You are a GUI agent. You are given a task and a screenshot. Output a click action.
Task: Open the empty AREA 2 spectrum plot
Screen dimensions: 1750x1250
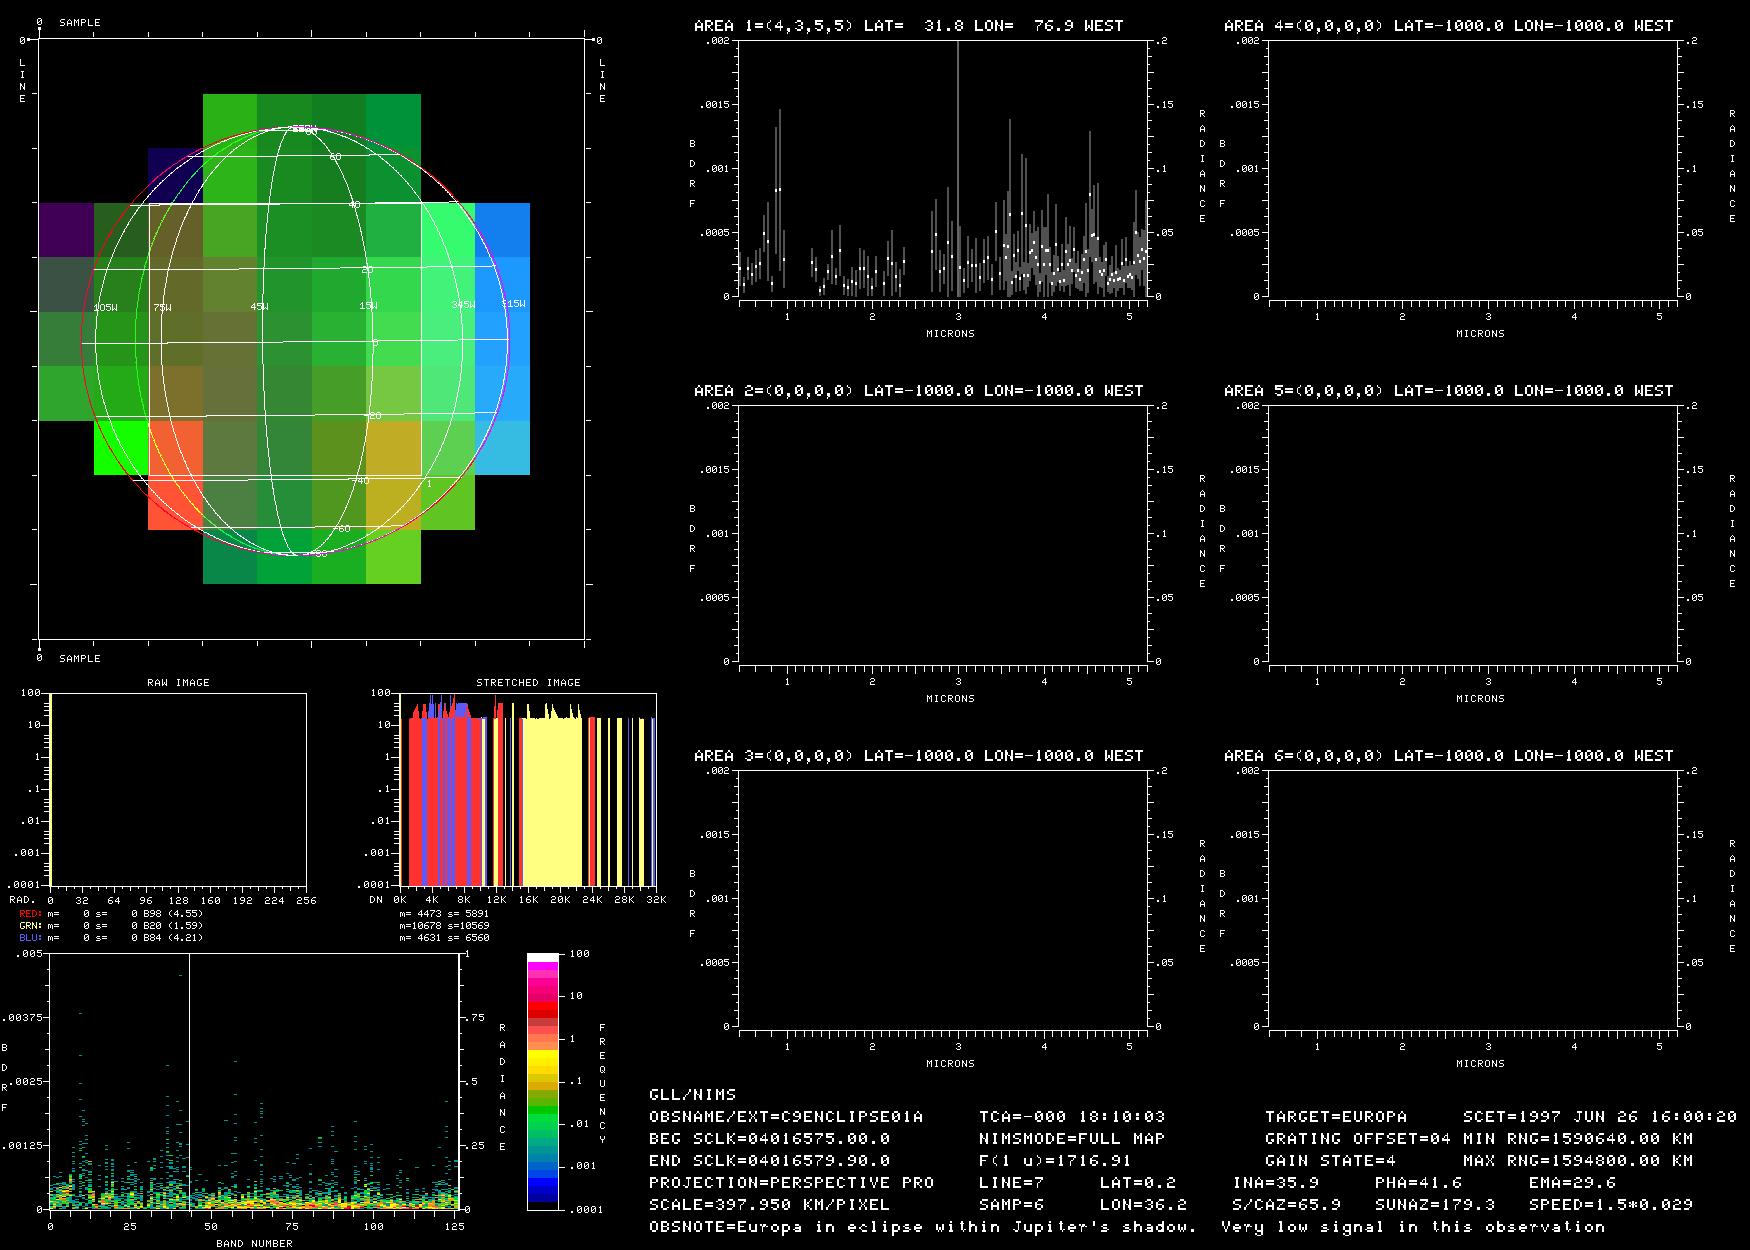(942, 534)
